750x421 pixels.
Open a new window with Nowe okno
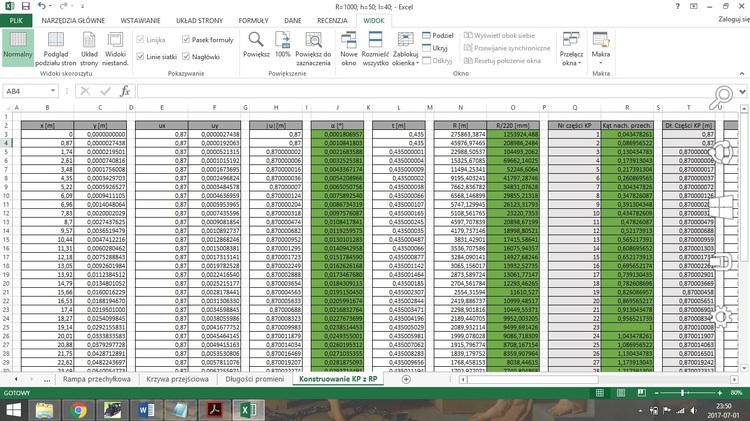(349, 49)
